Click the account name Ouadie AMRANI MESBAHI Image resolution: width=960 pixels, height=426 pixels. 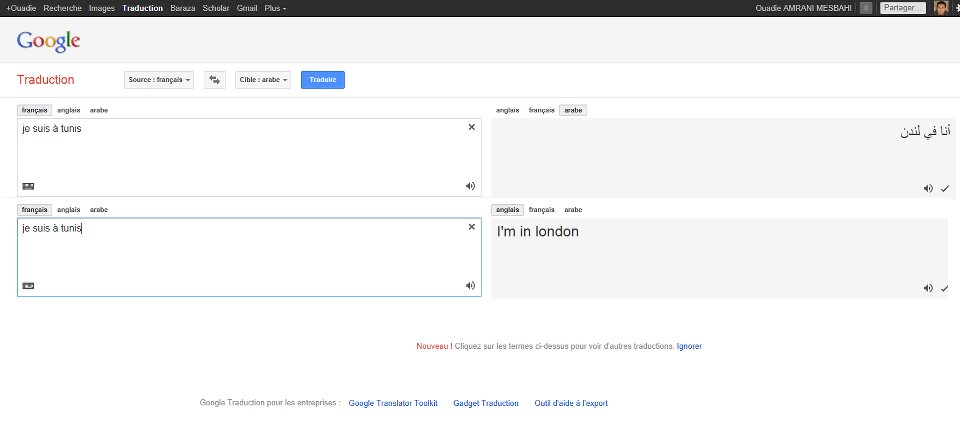[803, 8]
